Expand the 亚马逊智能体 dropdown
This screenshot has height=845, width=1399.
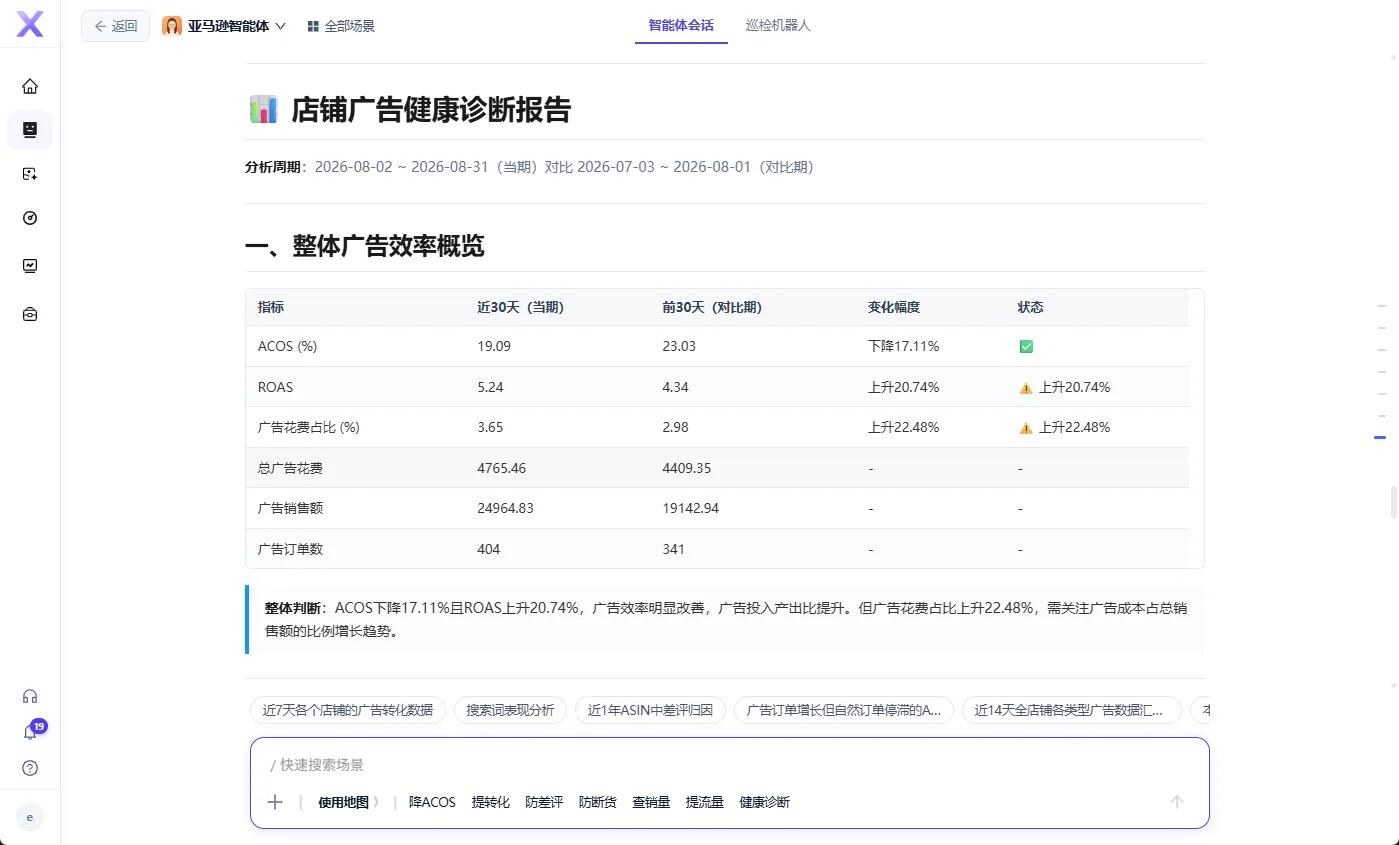point(280,26)
